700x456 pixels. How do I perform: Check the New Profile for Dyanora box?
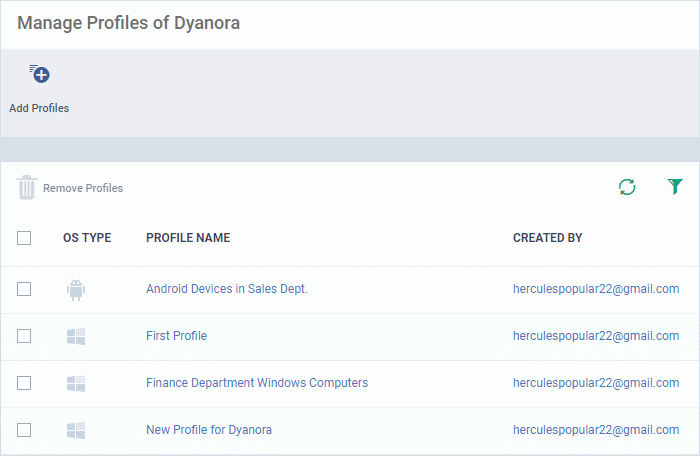point(24,430)
